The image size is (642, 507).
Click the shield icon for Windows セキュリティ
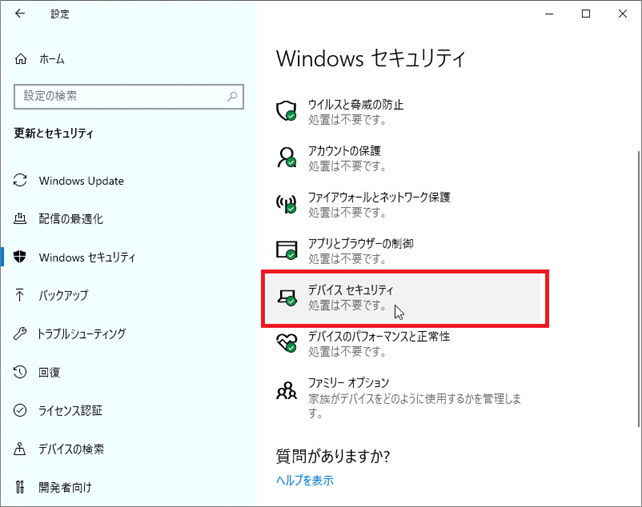click(x=20, y=257)
